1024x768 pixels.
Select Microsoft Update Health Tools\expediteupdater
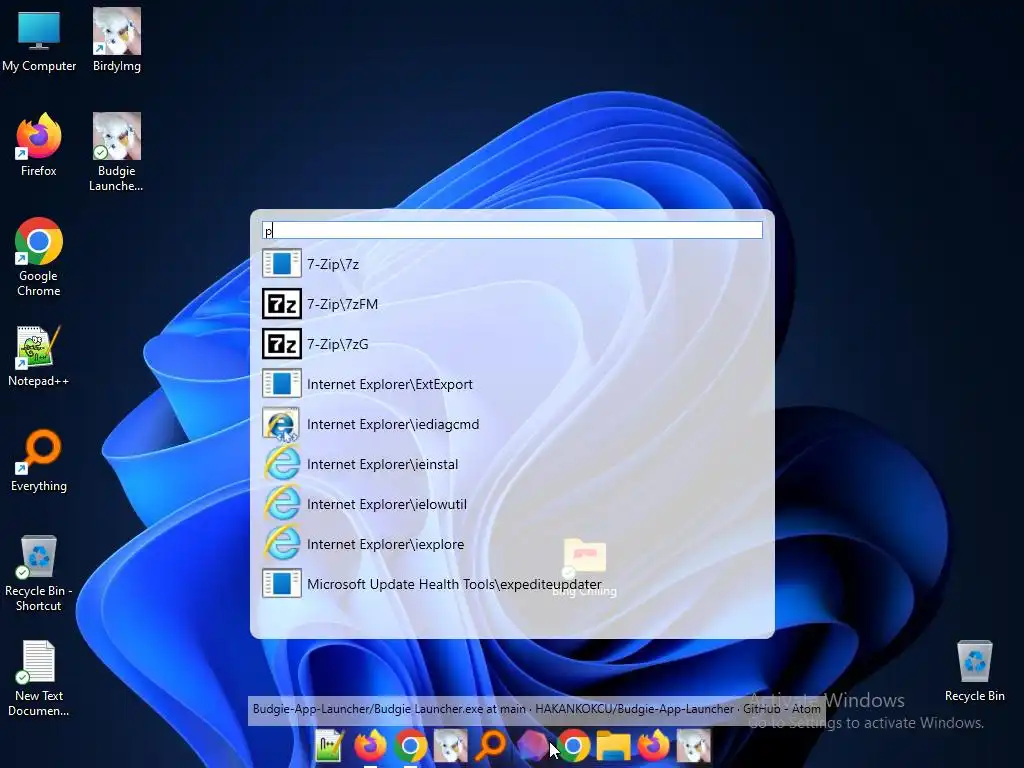(512, 584)
